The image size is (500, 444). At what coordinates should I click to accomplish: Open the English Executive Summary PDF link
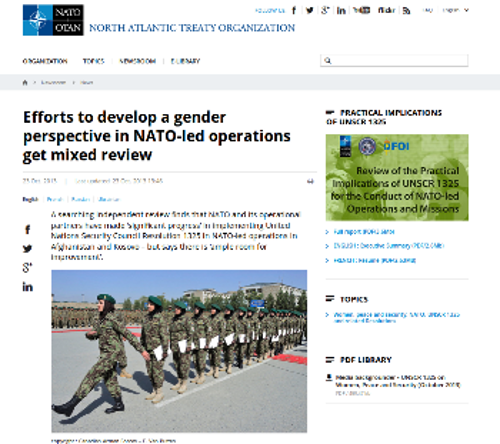389,246
